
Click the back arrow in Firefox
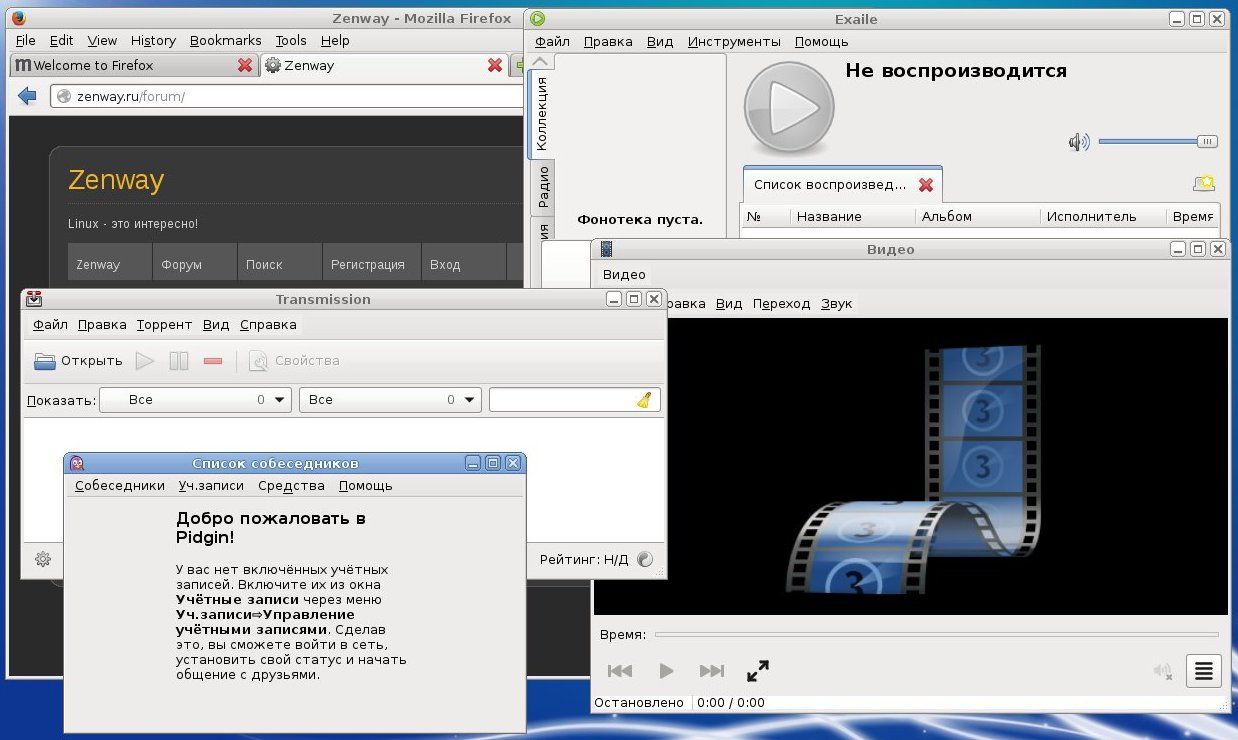pyautogui.click(x=27, y=96)
